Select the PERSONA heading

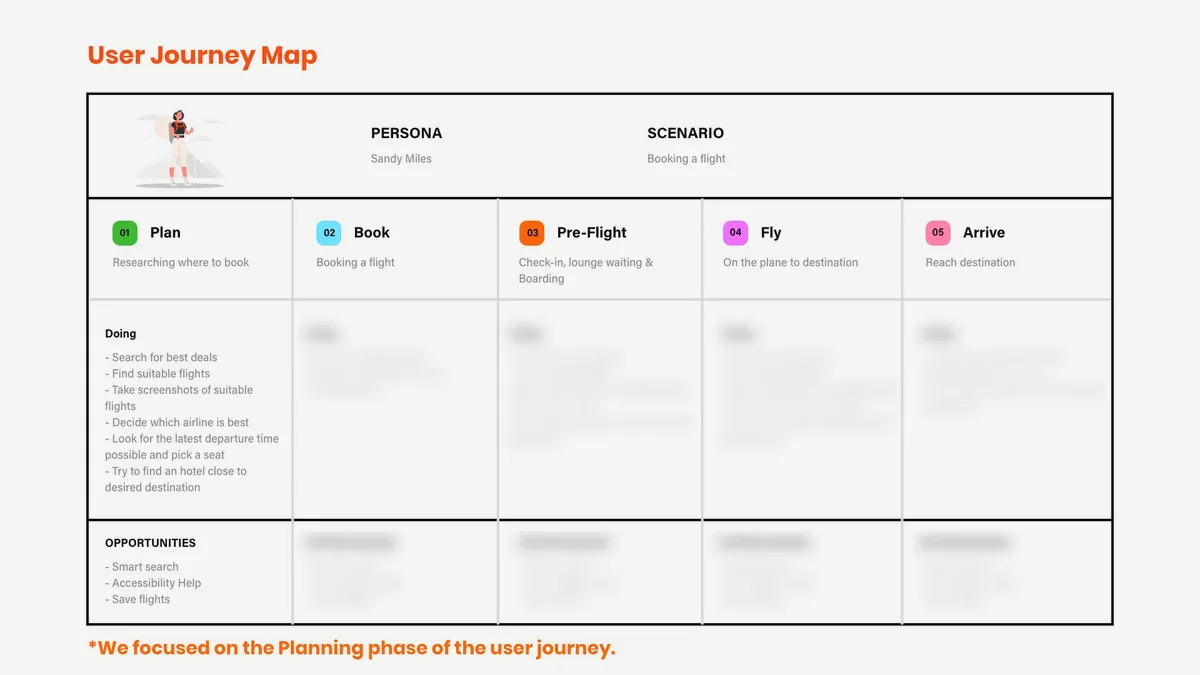(x=406, y=133)
